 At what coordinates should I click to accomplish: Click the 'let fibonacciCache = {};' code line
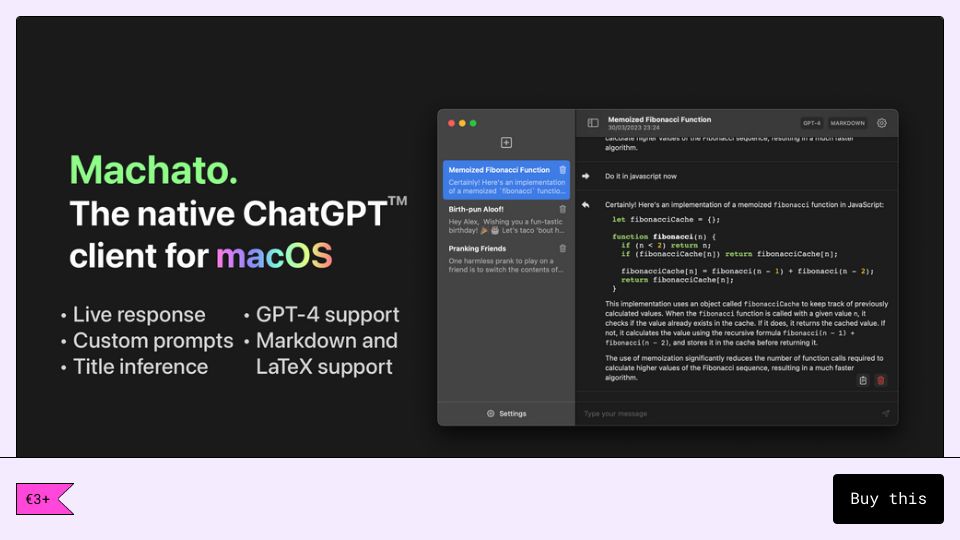(666, 219)
